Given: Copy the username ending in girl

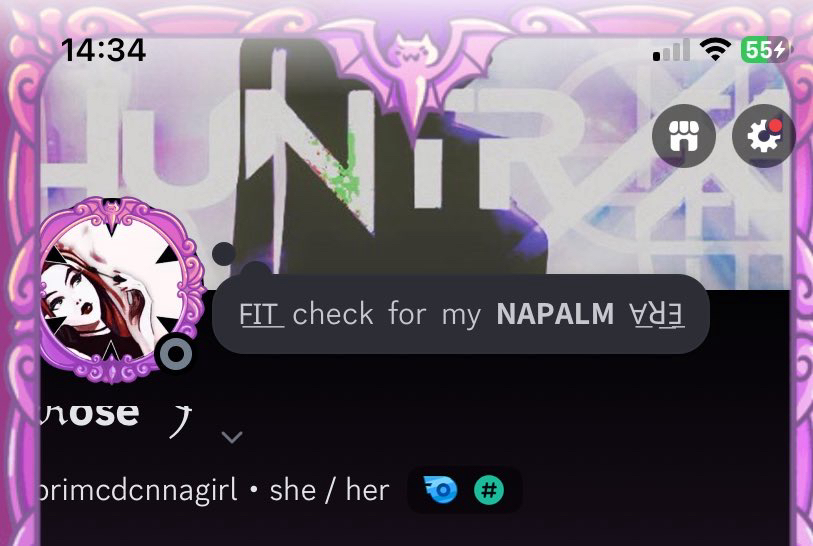Looking at the screenshot, I should coord(139,491).
